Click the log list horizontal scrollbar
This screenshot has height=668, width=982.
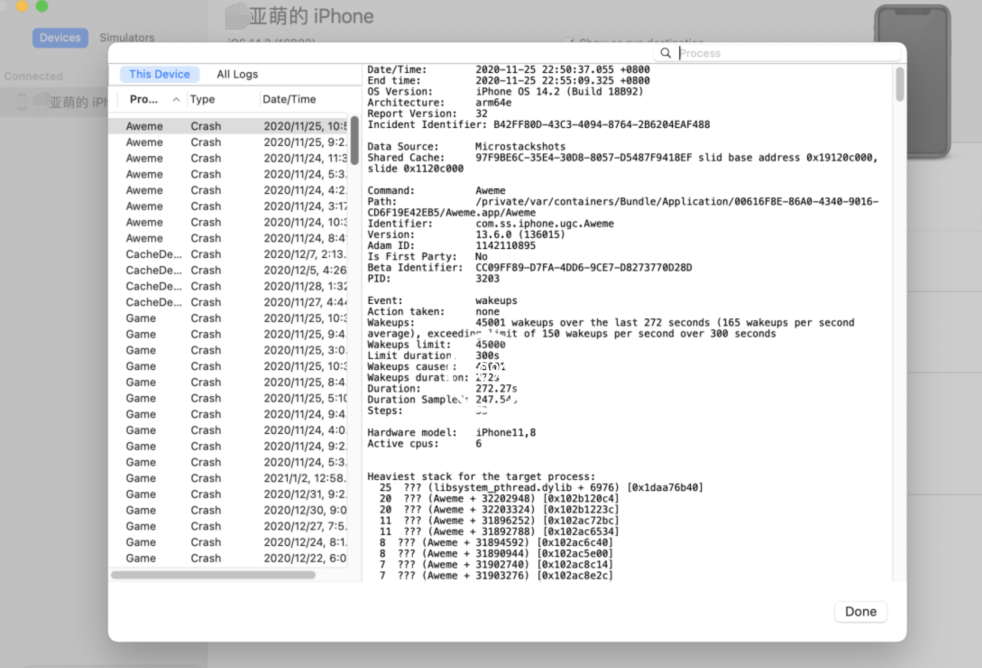[213, 575]
